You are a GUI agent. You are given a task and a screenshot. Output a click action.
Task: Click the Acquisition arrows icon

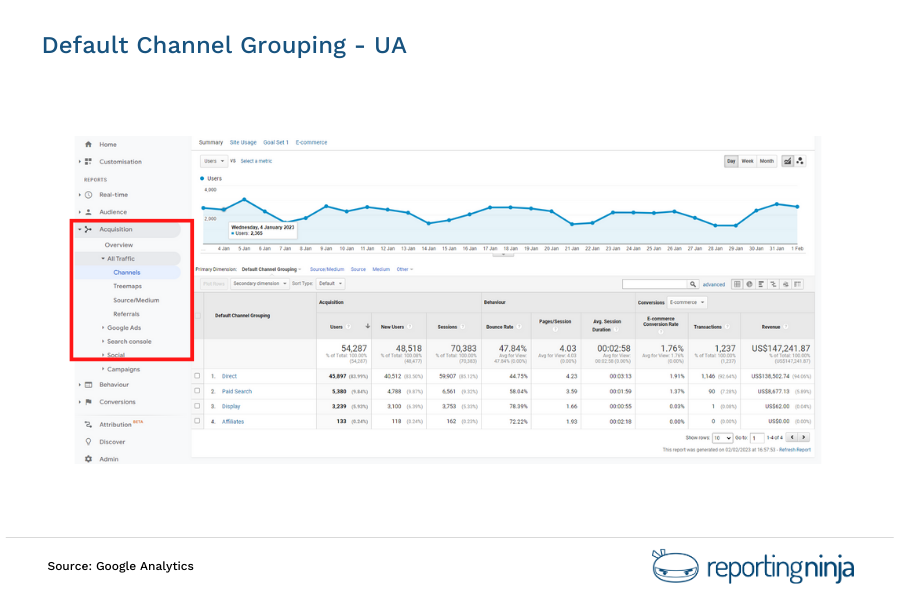pyautogui.click(x=88, y=229)
